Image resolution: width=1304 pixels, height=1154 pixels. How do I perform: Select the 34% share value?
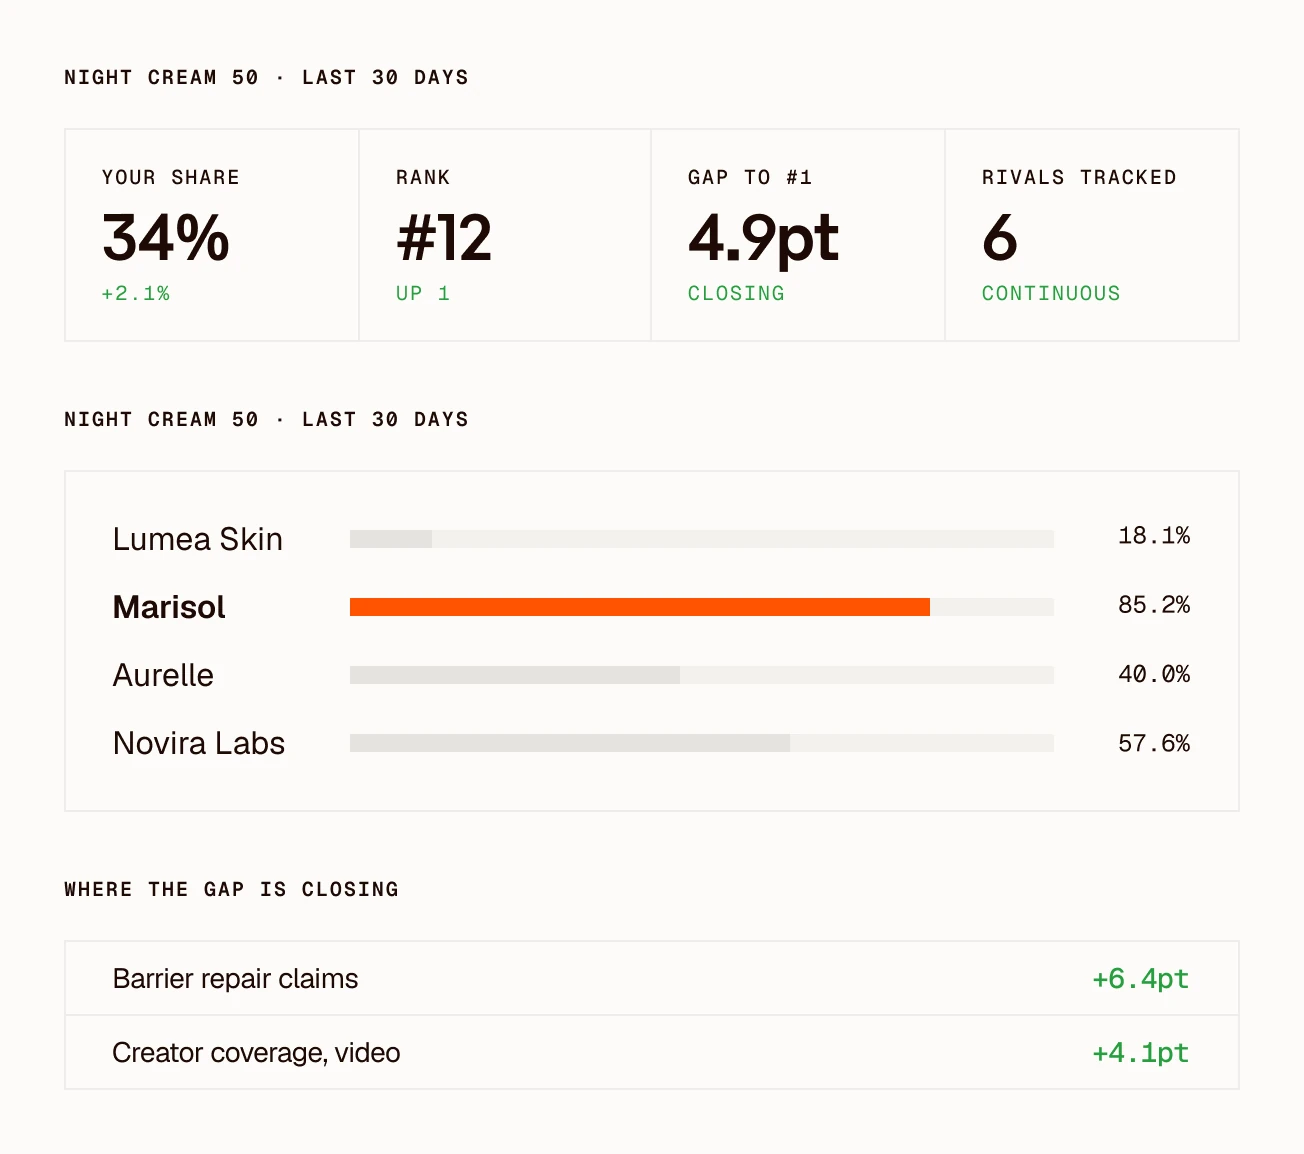166,238
